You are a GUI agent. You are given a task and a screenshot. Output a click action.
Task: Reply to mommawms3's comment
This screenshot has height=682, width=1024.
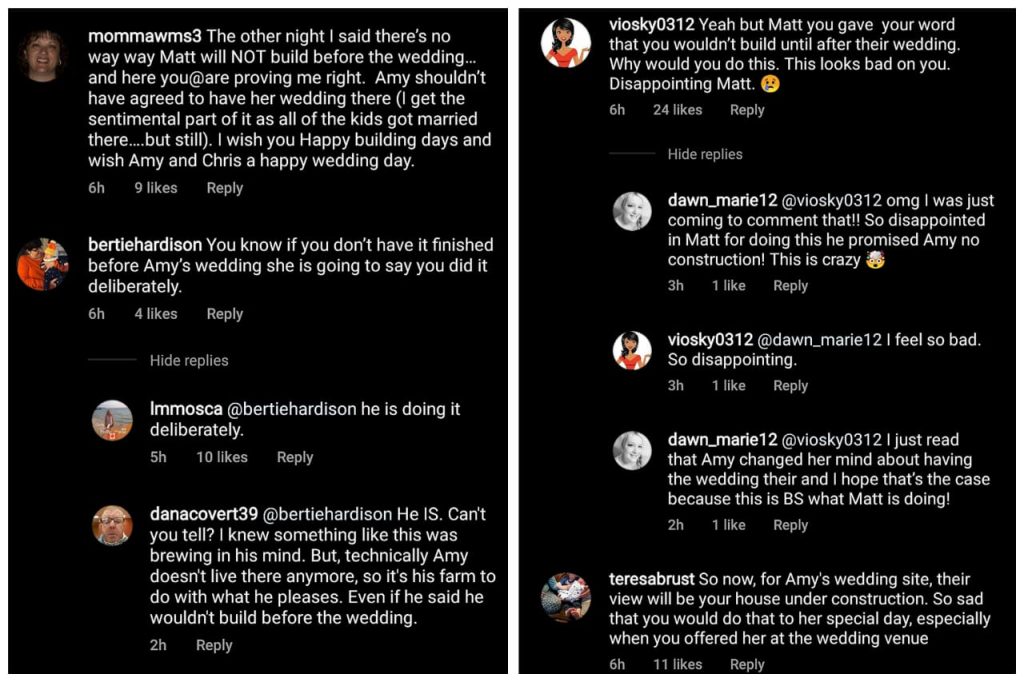point(224,188)
